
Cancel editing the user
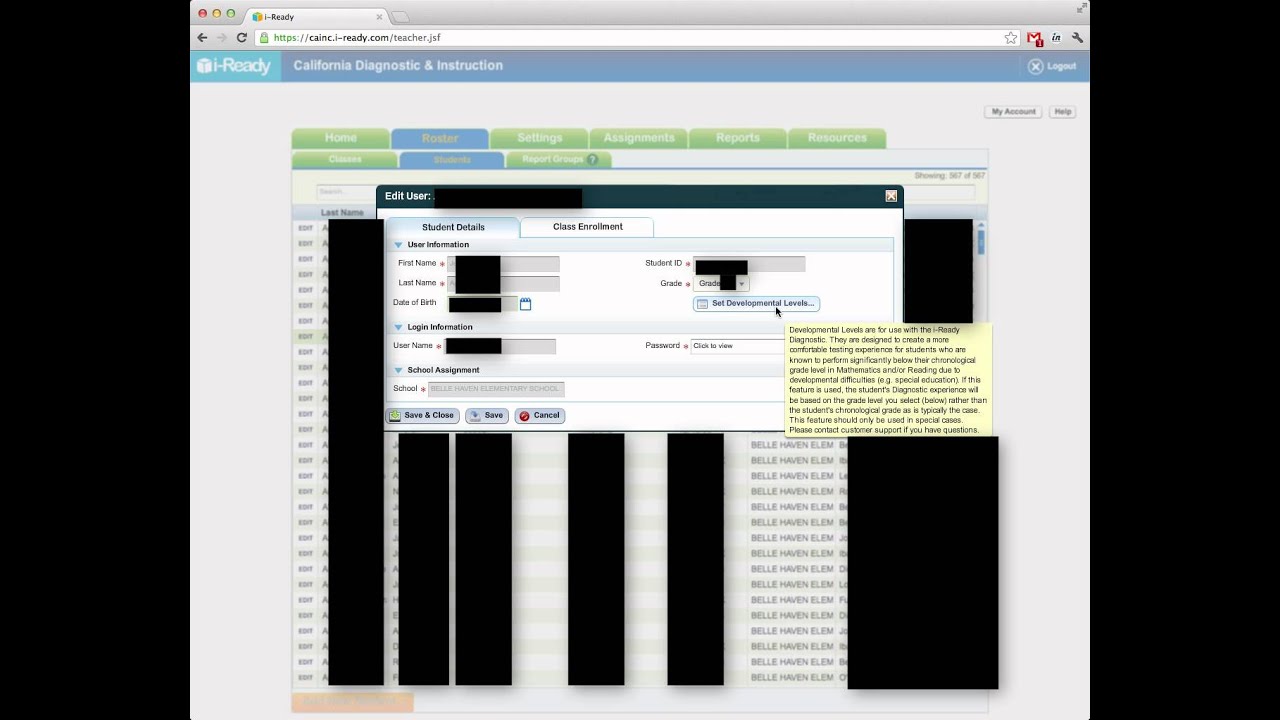(x=540, y=415)
